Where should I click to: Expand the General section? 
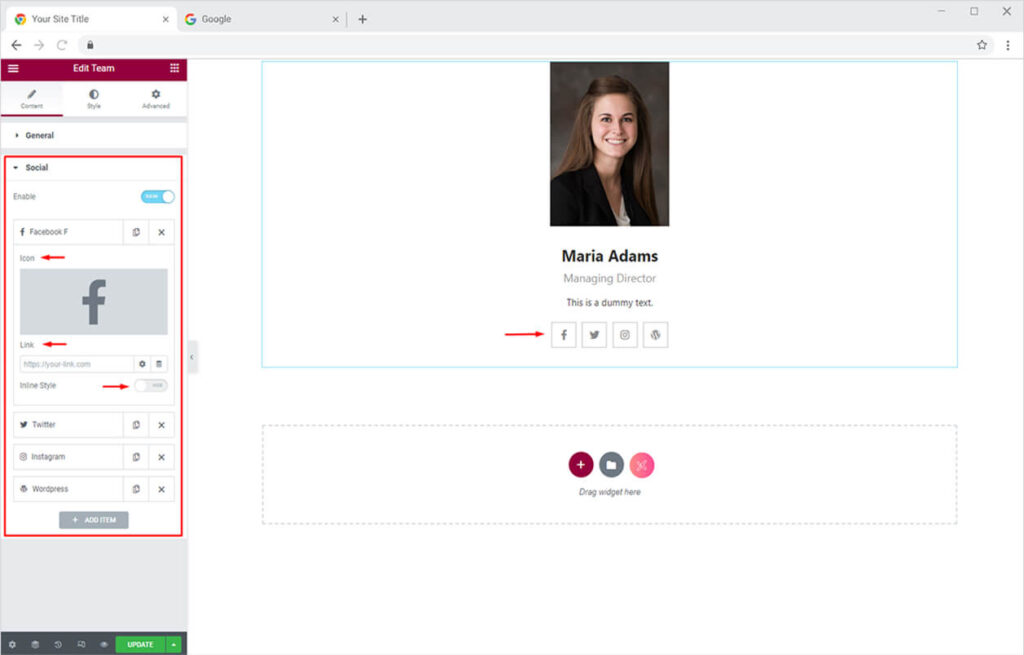39,135
